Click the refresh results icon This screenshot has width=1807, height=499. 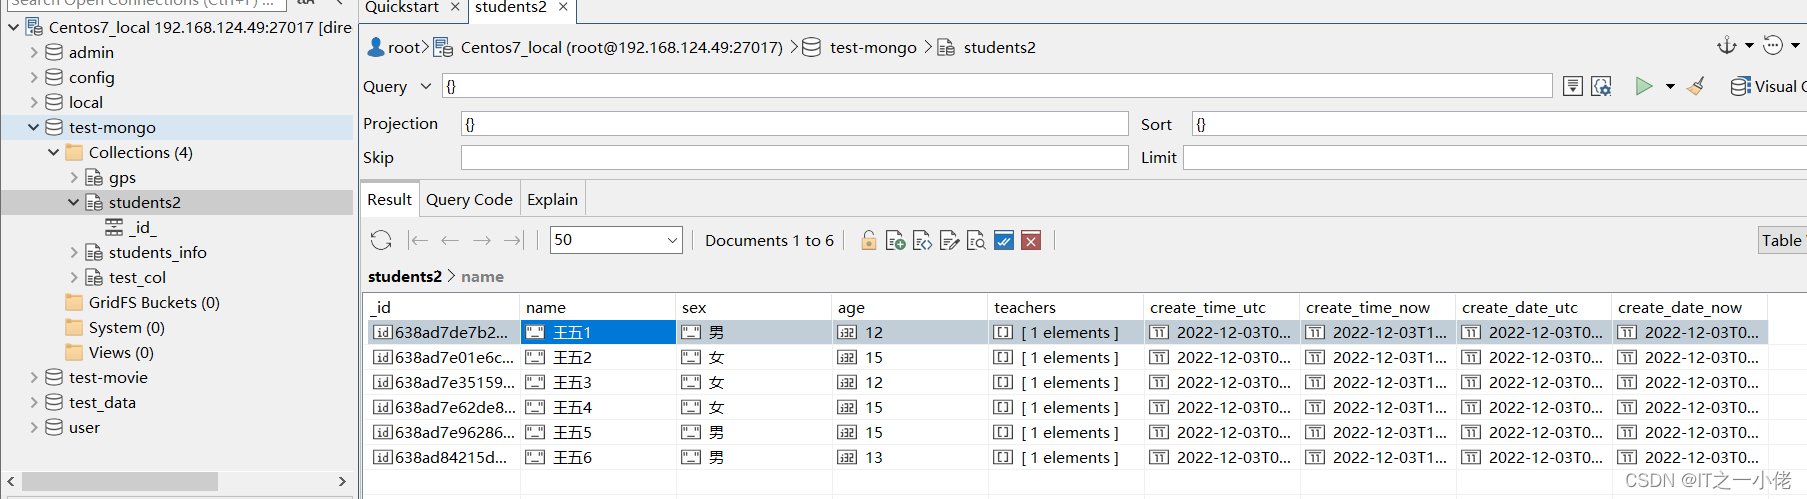[381, 240]
